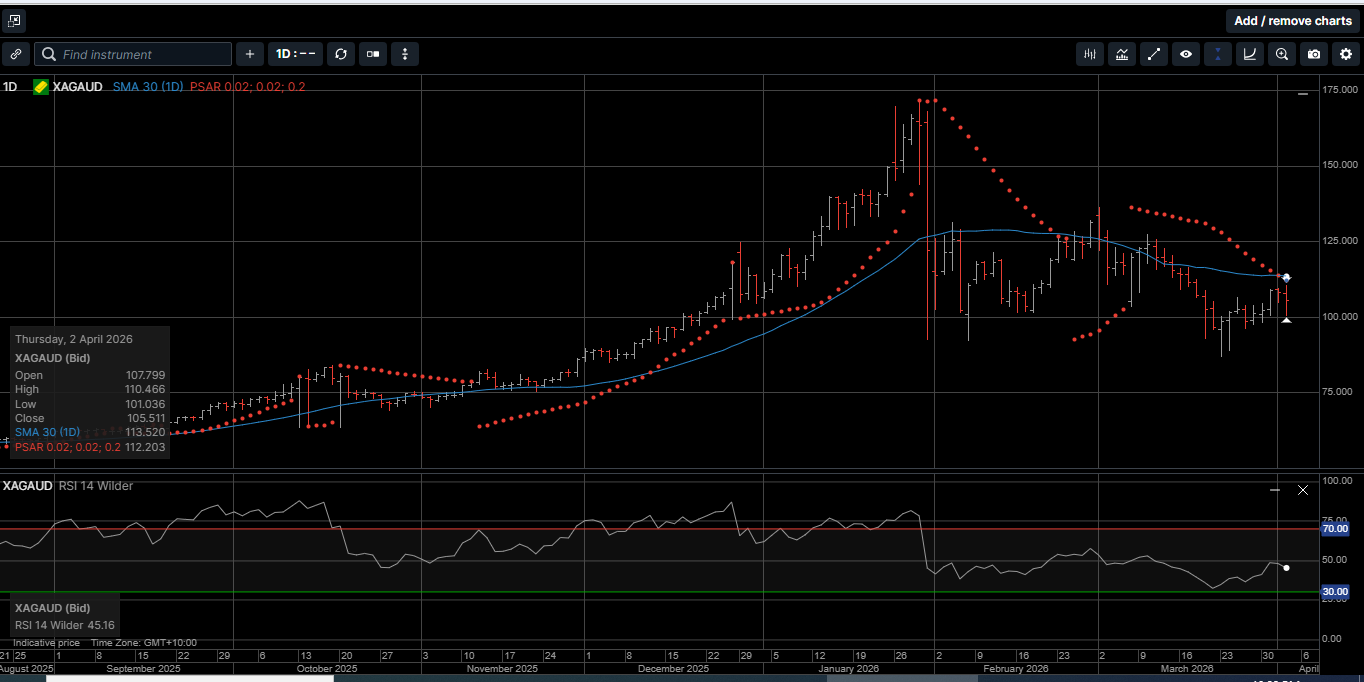The width and height of the screenshot is (1364, 682).
Task: Select the trend line drawing tool
Action: coord(1154,54)
